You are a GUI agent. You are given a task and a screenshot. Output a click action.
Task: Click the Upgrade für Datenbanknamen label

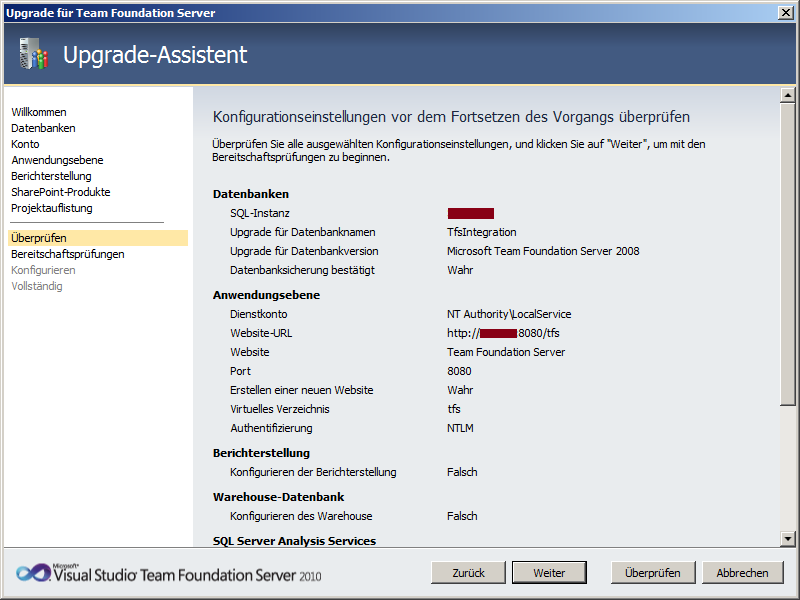303,232
